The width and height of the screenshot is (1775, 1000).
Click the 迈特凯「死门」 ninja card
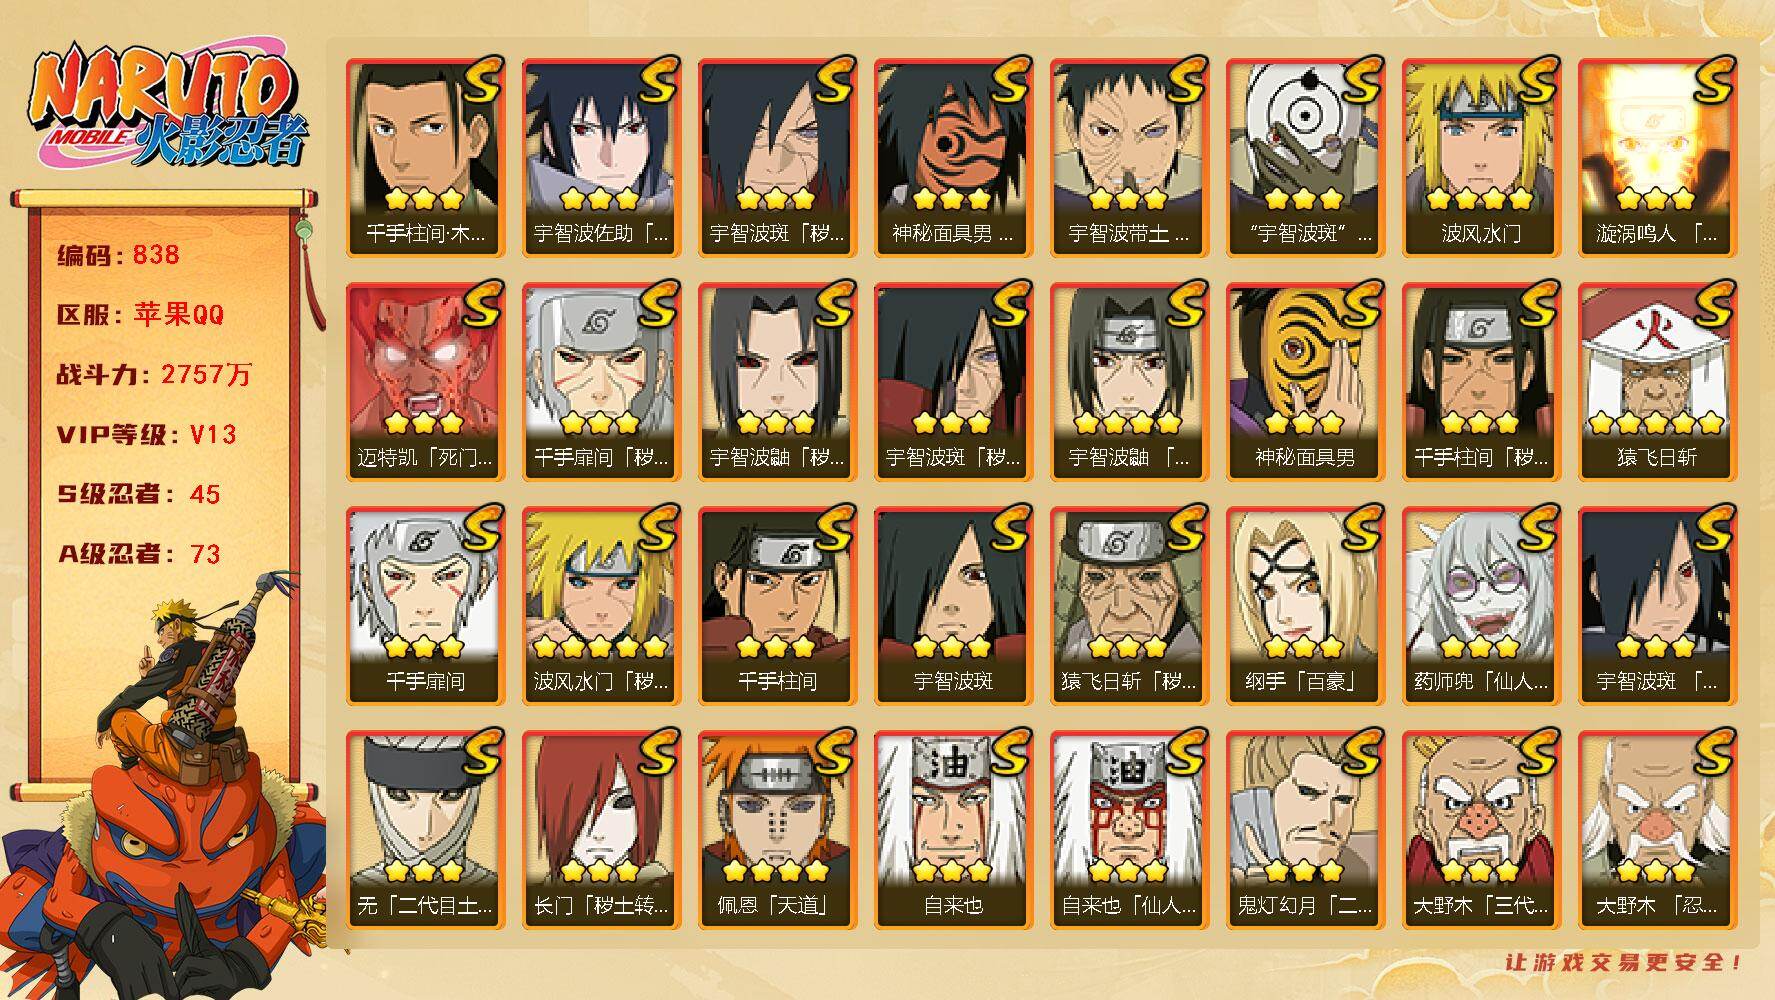425,382
